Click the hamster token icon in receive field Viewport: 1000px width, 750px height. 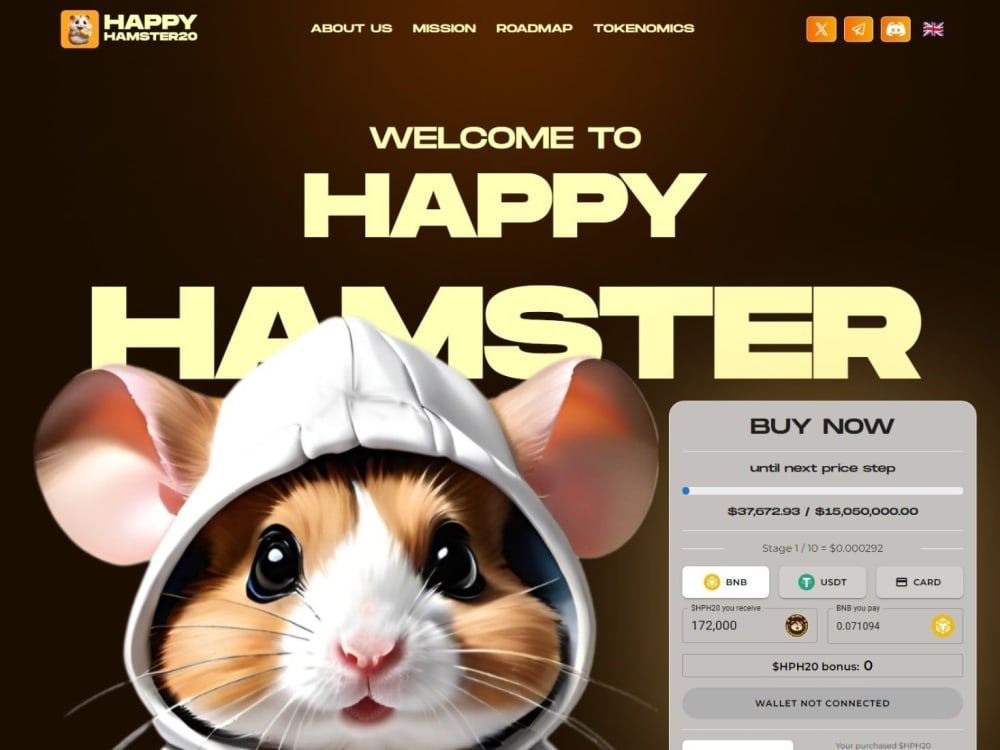797,626
